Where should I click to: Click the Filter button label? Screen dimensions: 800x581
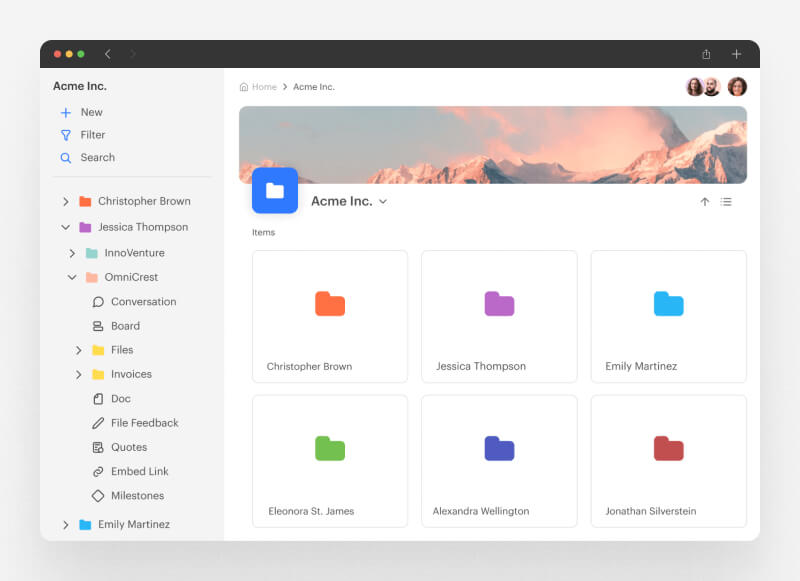coord(93,135)
